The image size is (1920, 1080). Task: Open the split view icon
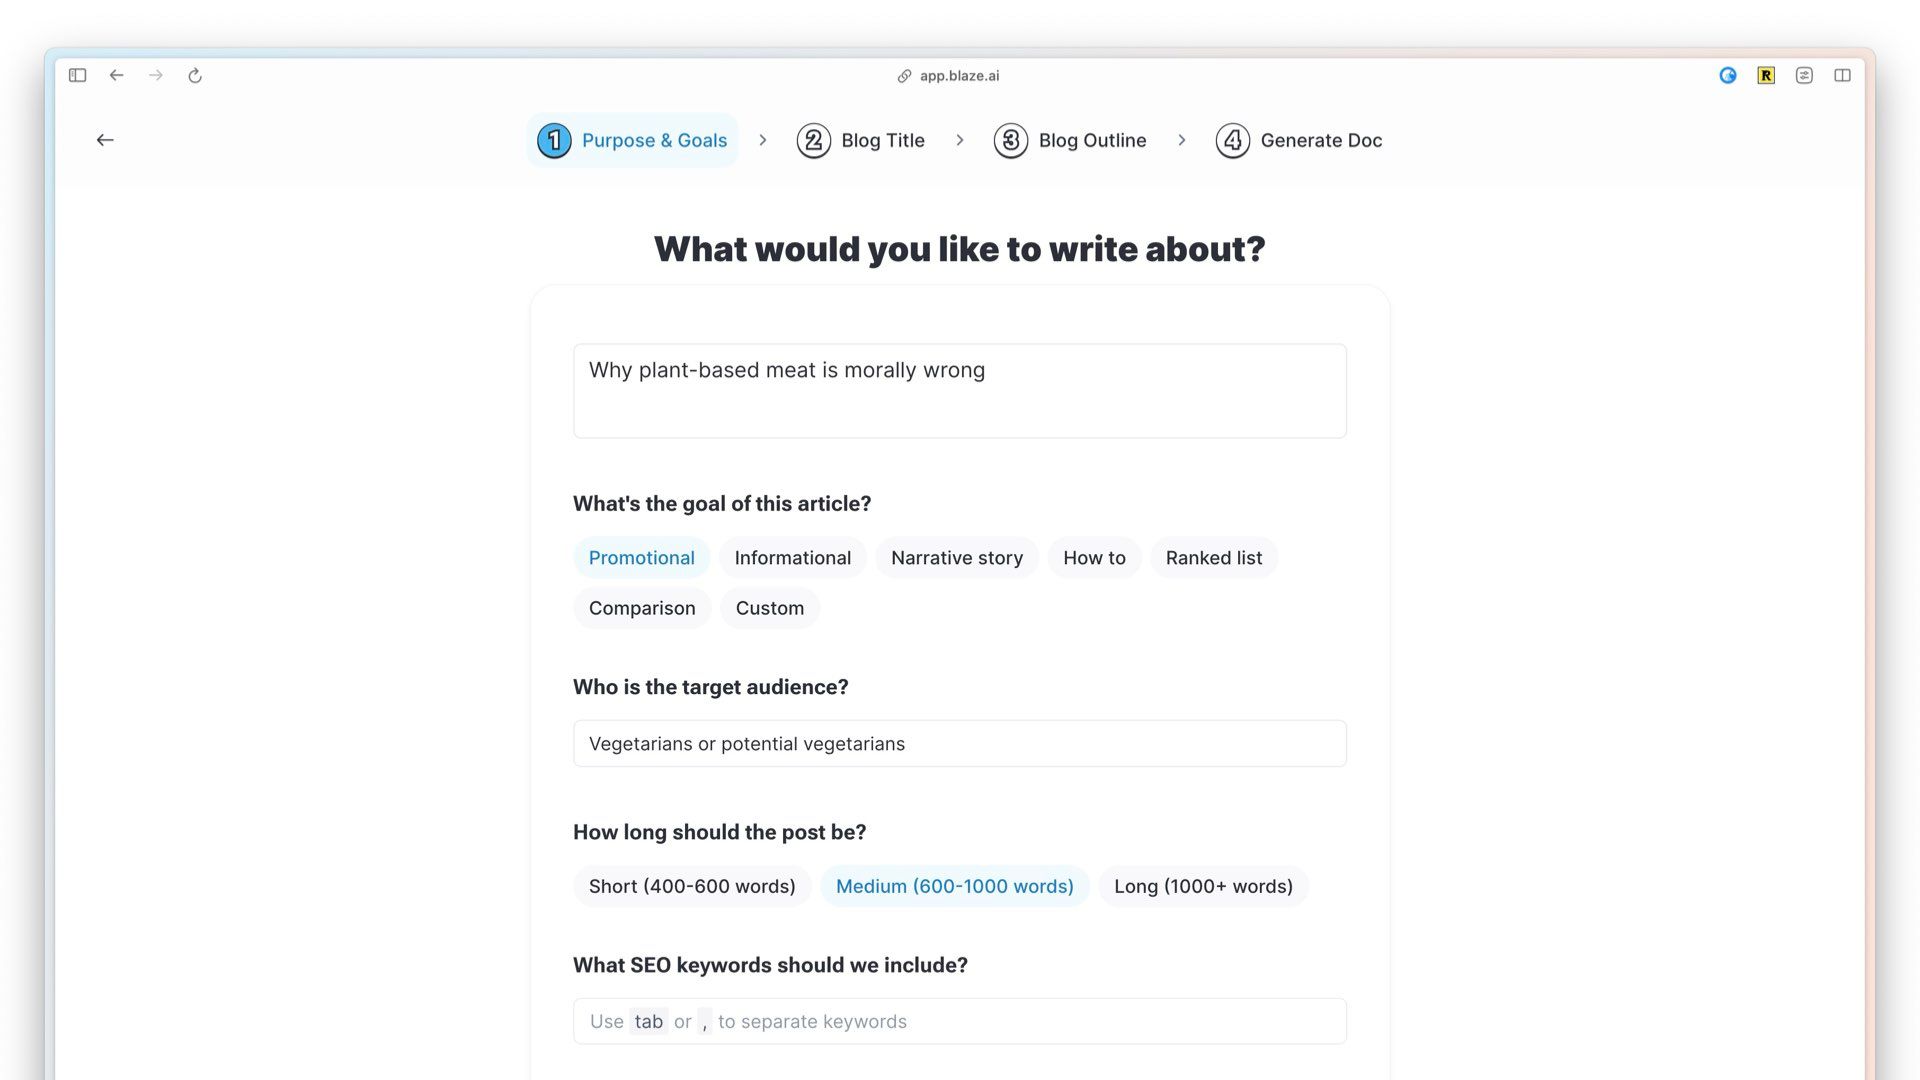click(x=1842, y=75)
